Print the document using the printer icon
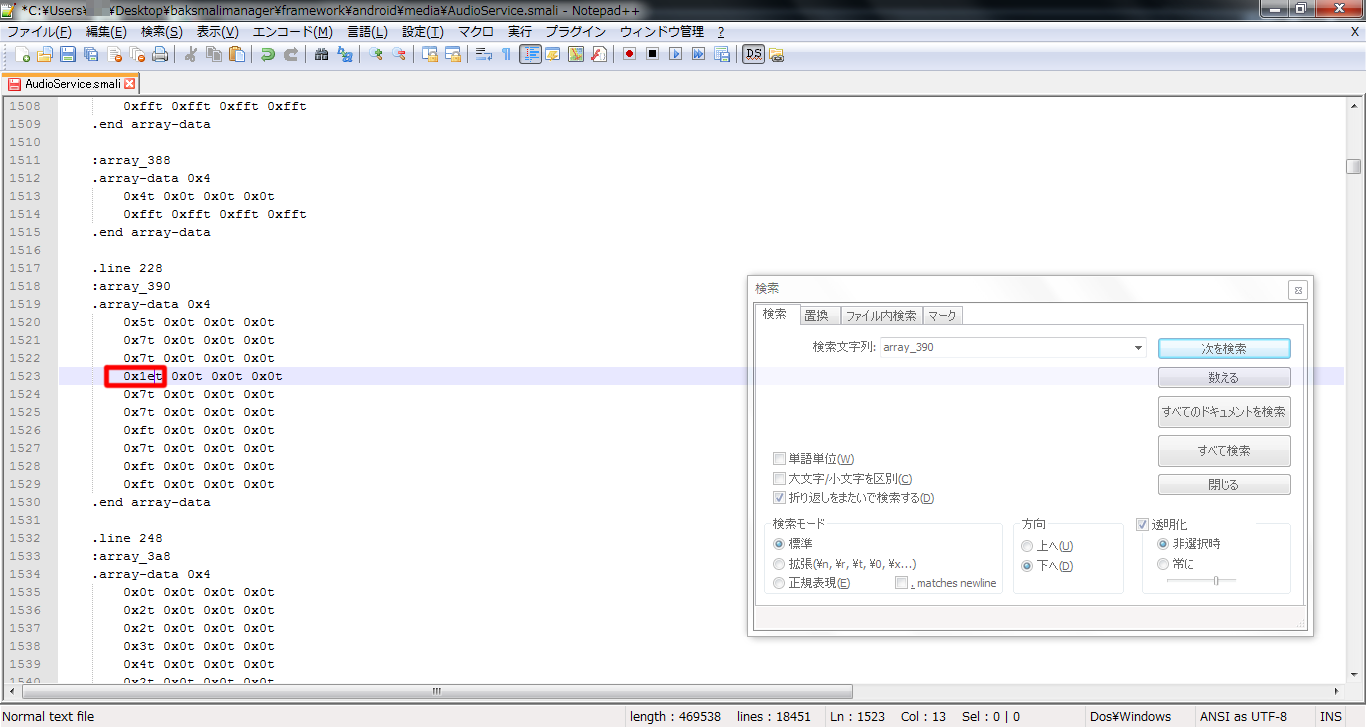The width and height of the screenshot is (1366, 728). point(160,54)
